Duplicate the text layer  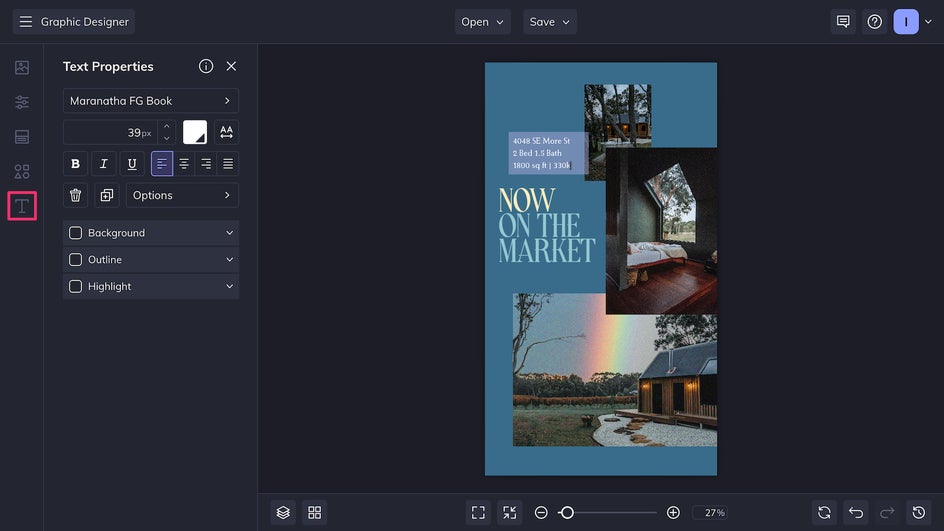(107, 195)
